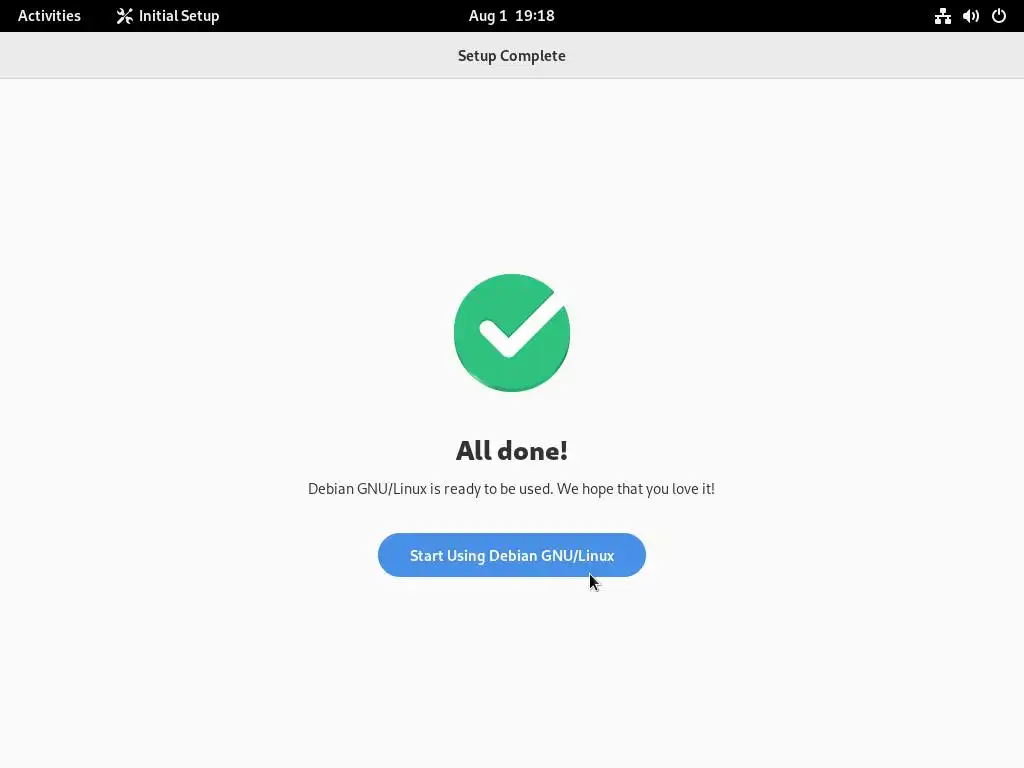This screenshot has height=768, width=1024.
Task: Click the green checkmark circle image
Action: (511, 333)
